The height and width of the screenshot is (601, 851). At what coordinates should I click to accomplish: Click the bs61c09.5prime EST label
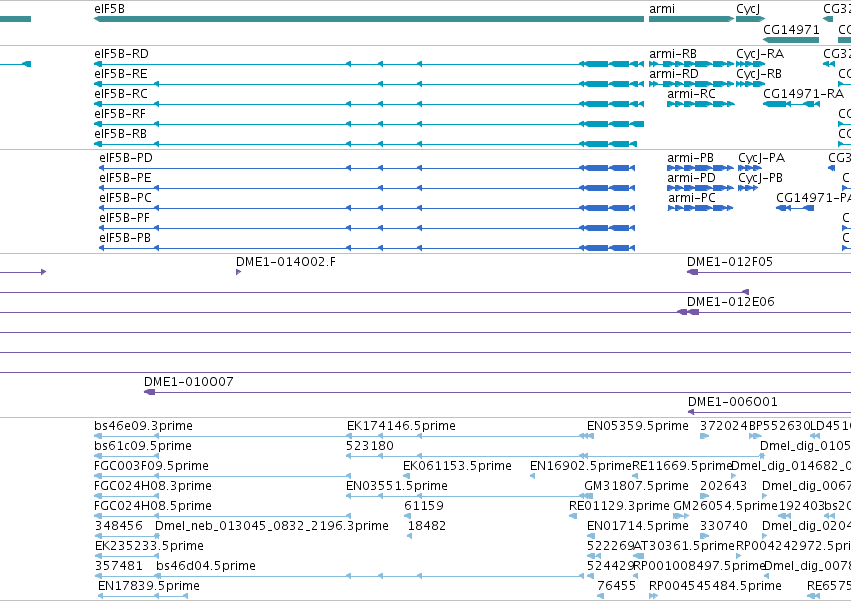pyautogui.click(x=143, y=446)
